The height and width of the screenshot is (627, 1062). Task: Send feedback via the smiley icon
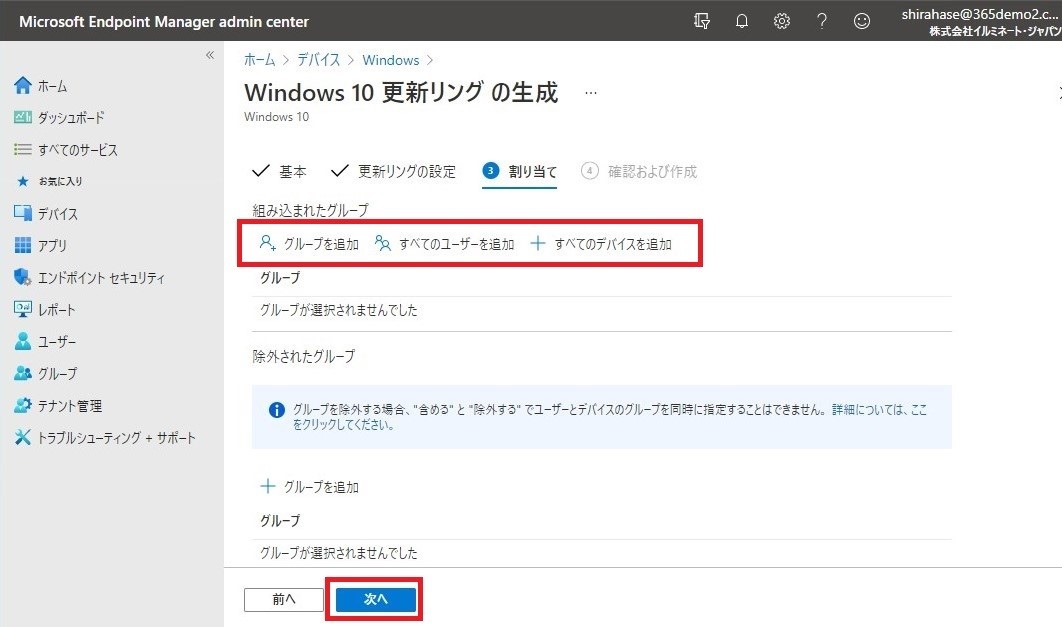(862, 21)
